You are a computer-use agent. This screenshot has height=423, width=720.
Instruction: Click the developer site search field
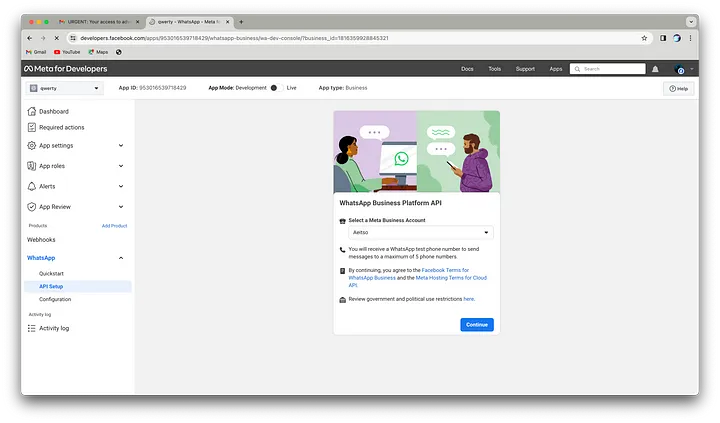pos(608,69)
